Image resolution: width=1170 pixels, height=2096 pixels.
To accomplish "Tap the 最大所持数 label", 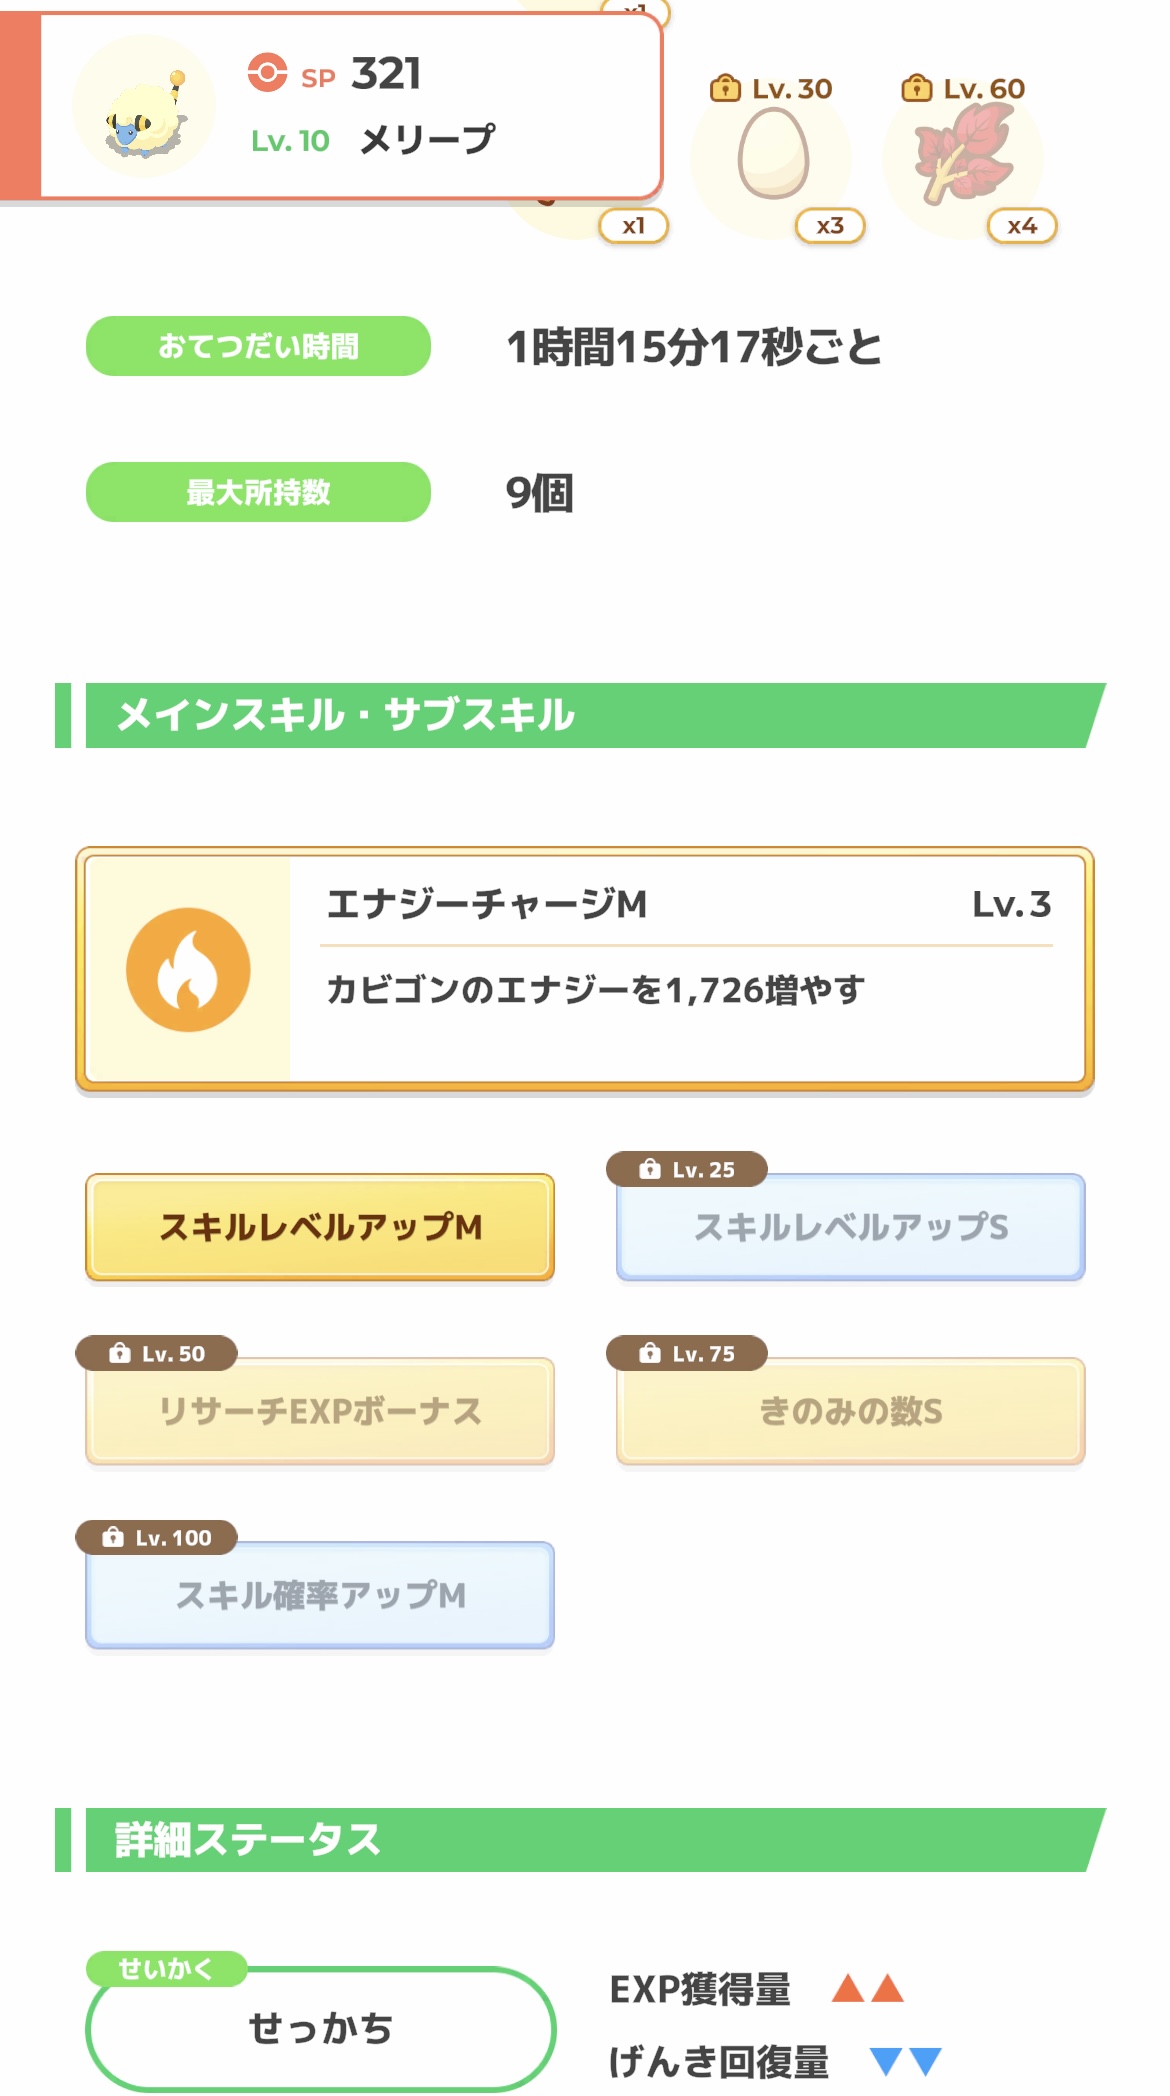I will [x=258, y=492].
